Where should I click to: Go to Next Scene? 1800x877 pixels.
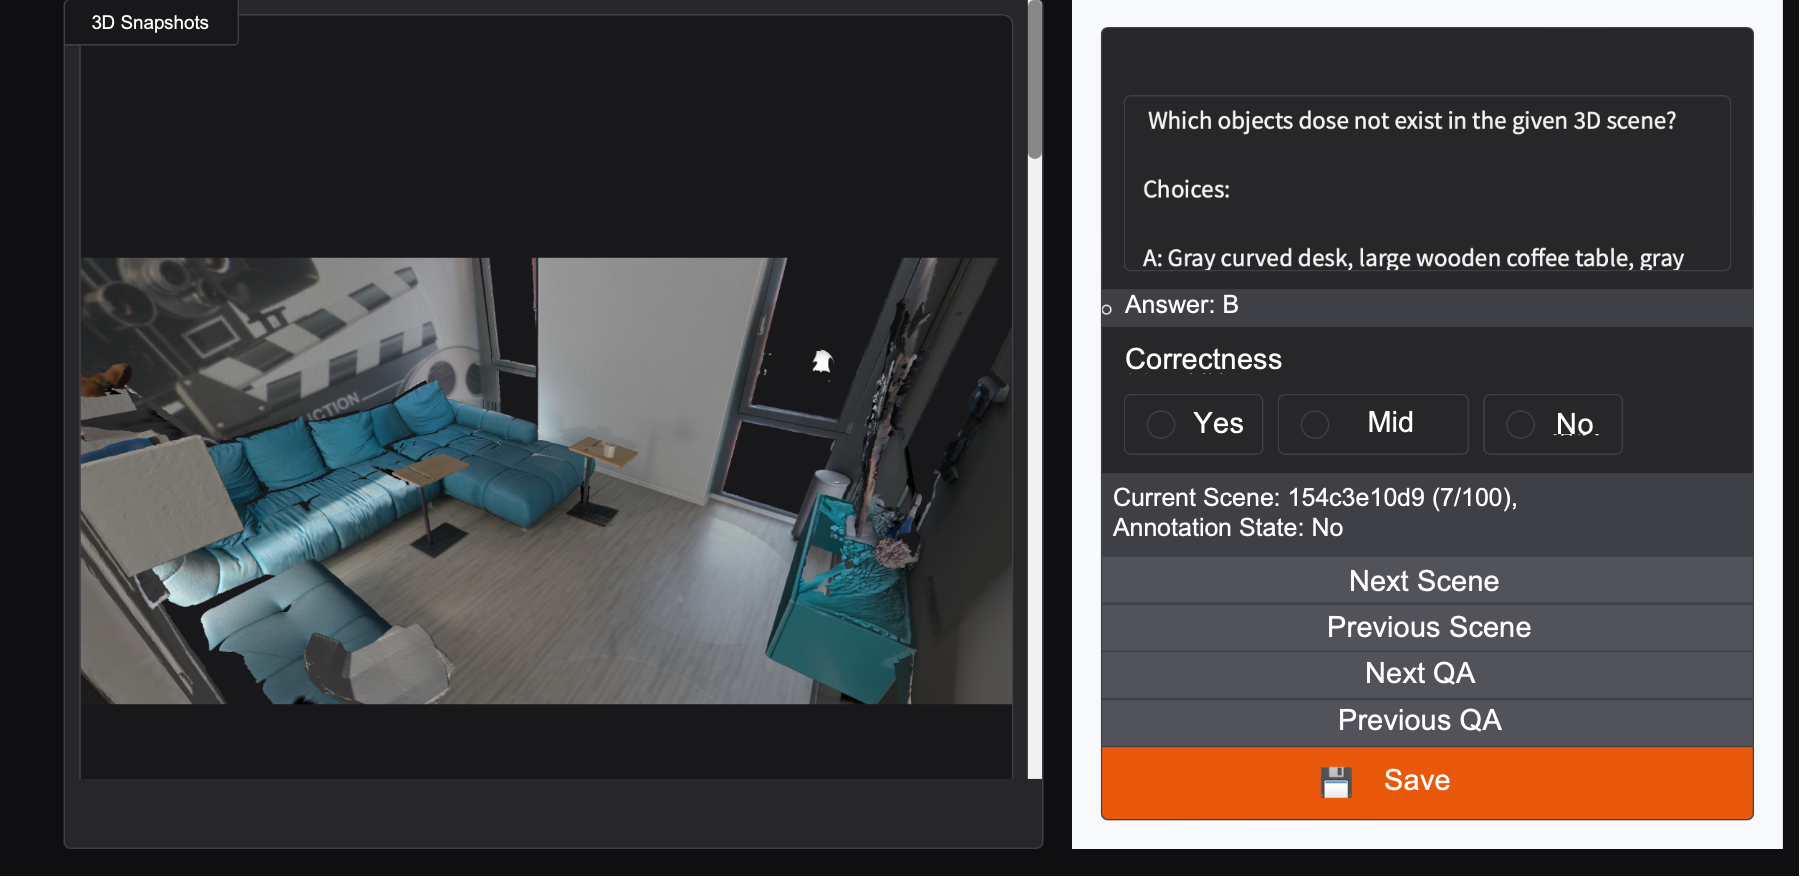click(x=1427, y=581)
